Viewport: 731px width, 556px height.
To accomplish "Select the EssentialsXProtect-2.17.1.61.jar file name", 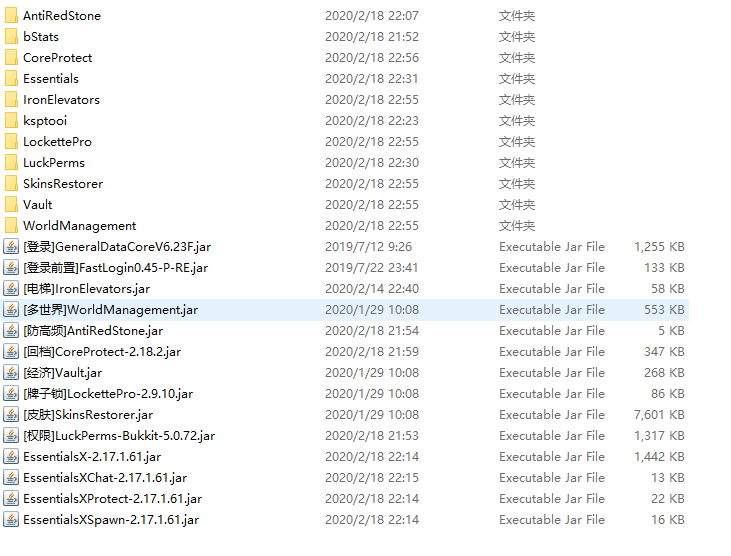I will 112,498.
